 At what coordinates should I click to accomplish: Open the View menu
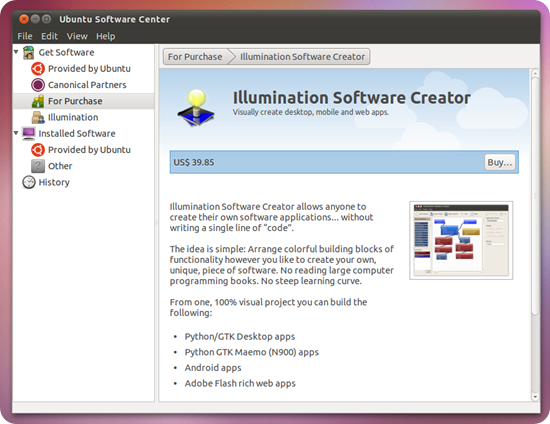click(77, 36)
